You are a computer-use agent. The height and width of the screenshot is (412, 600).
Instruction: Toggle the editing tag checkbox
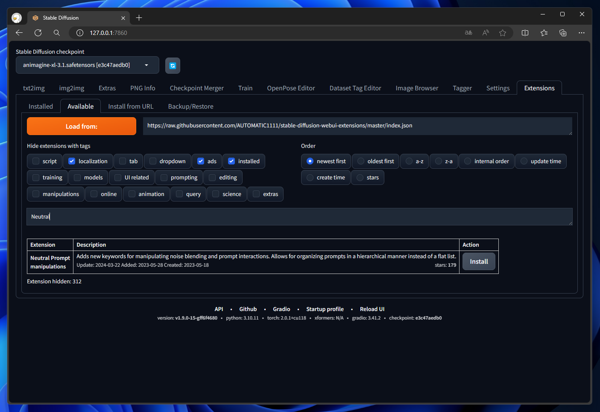coord(212,178)
